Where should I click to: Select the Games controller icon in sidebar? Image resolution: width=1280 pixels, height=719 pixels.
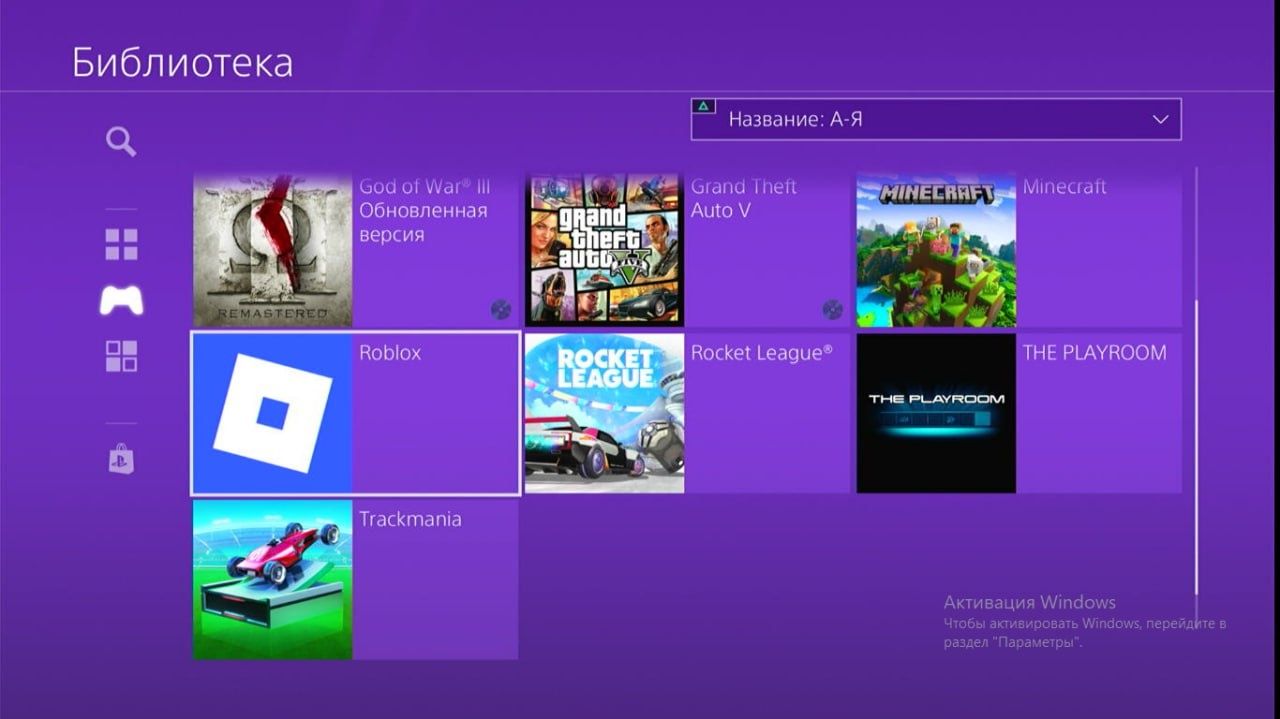(121, 300)
